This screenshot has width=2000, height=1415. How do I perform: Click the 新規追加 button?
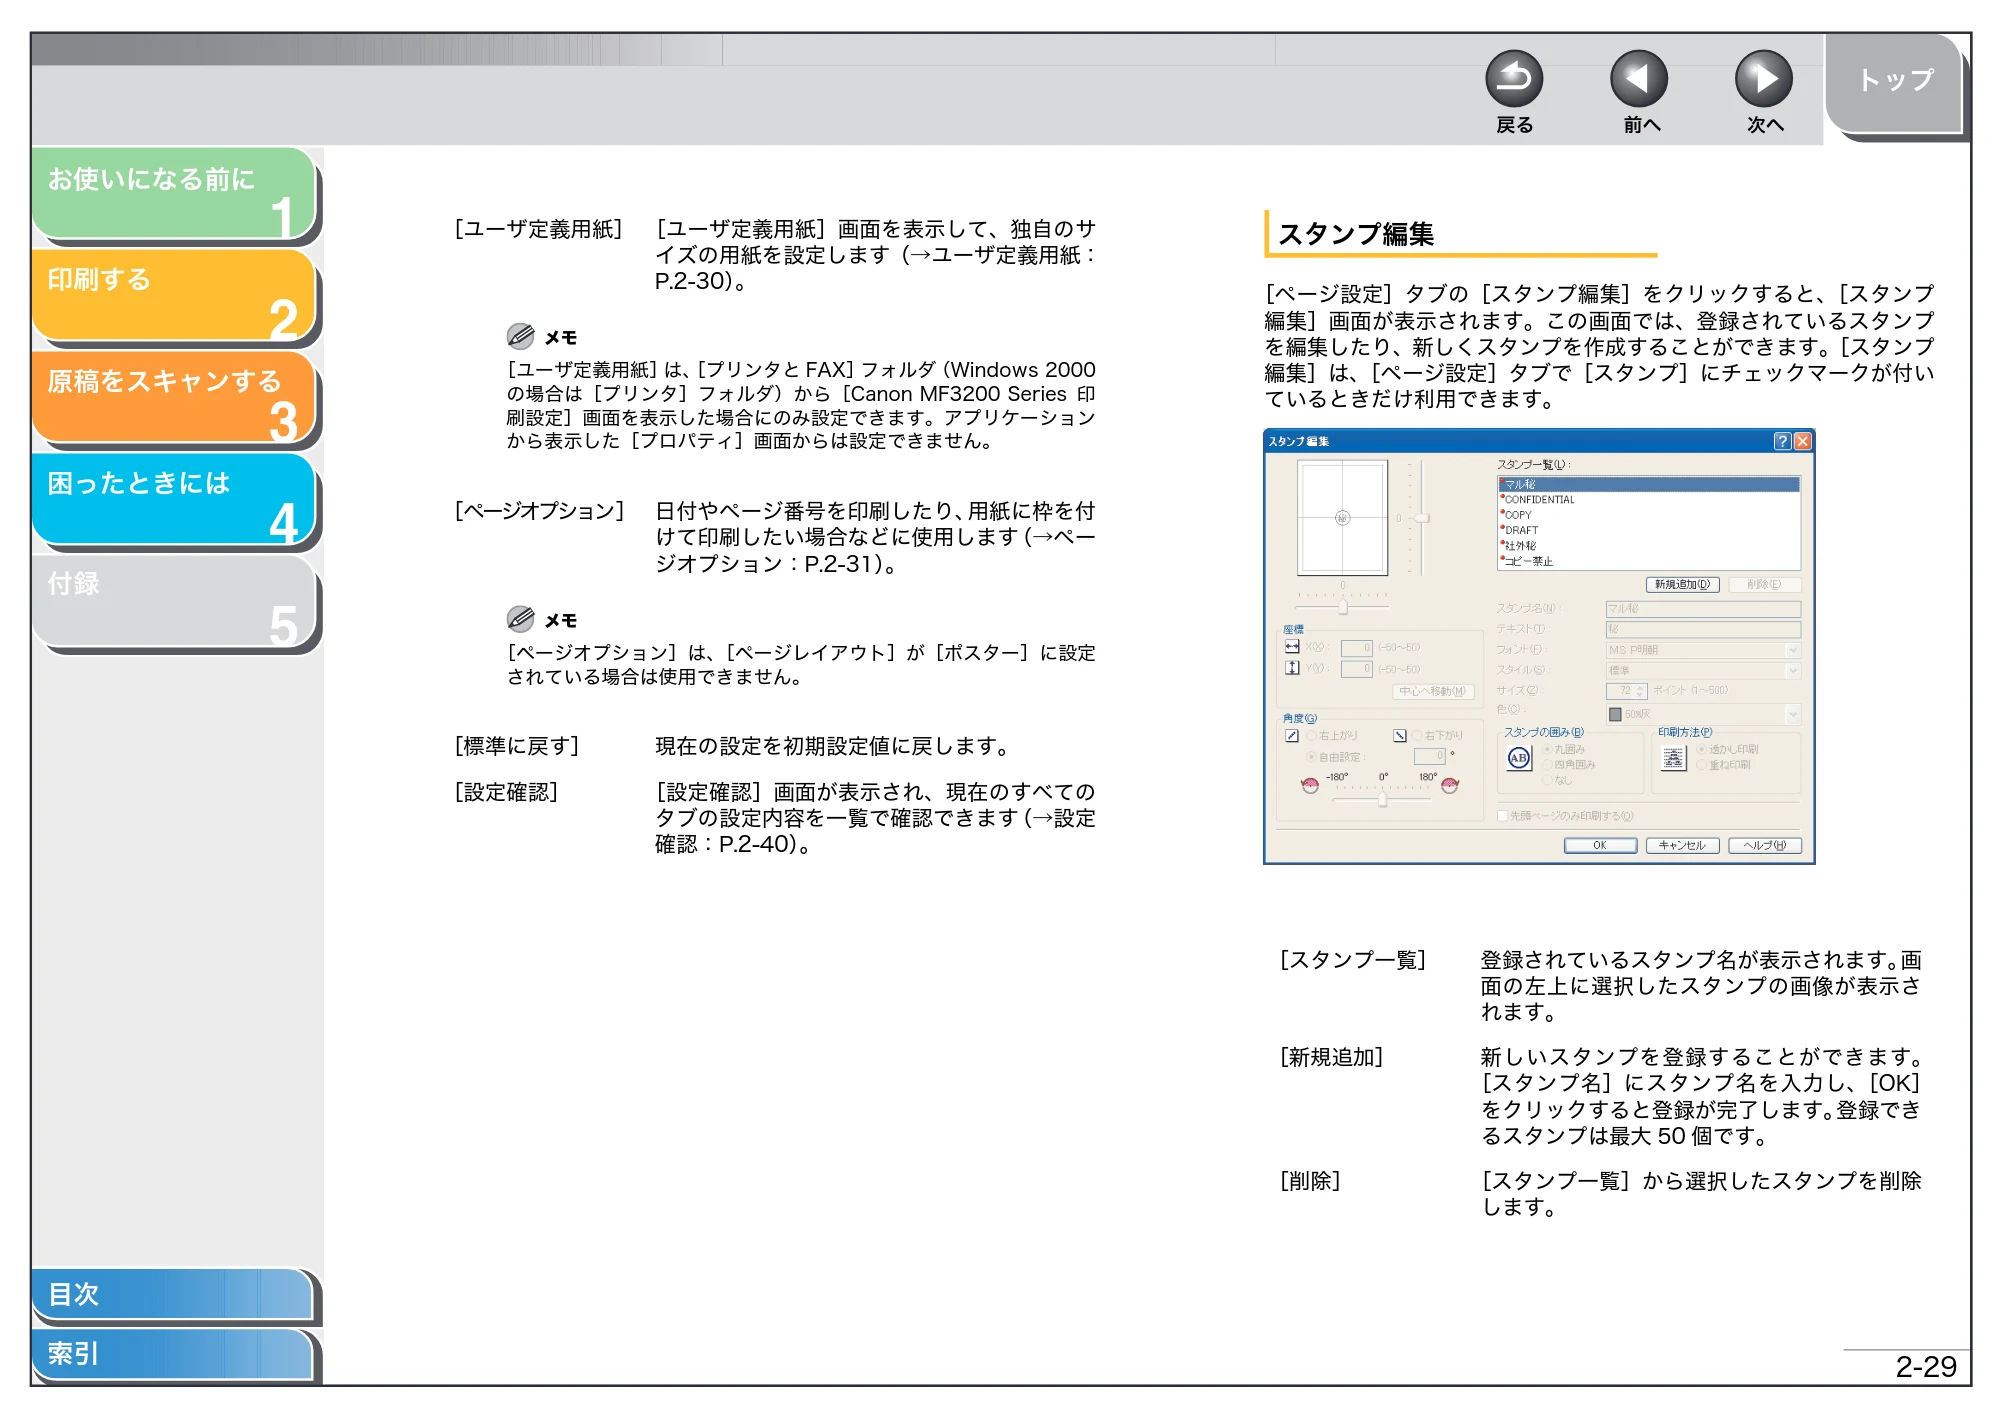[1683, 585]
